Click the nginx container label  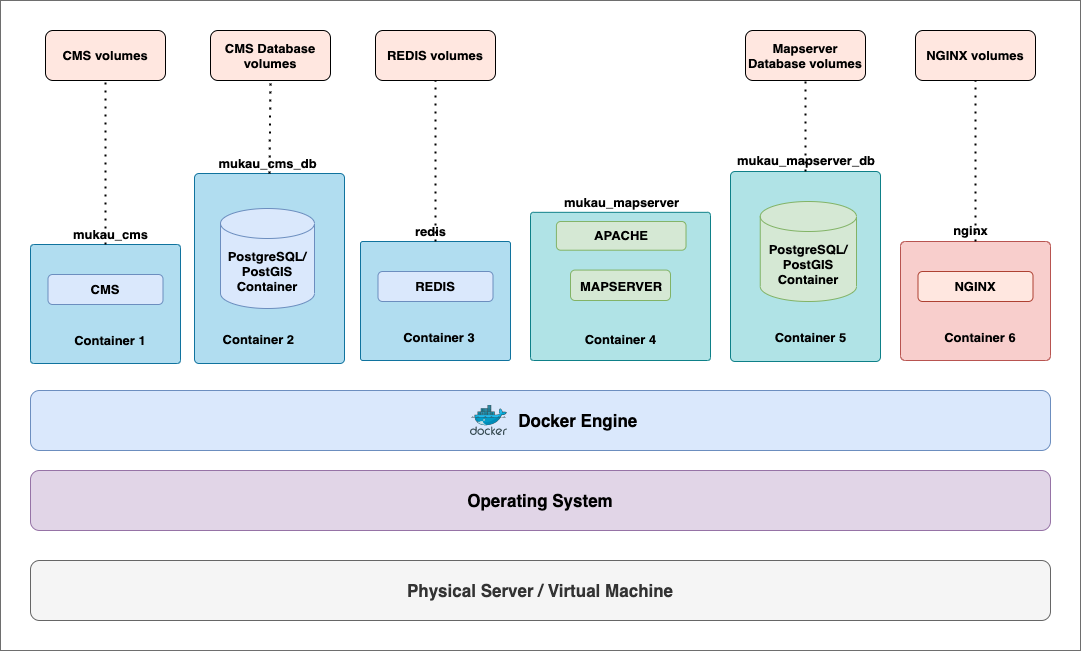pos(970,231)
